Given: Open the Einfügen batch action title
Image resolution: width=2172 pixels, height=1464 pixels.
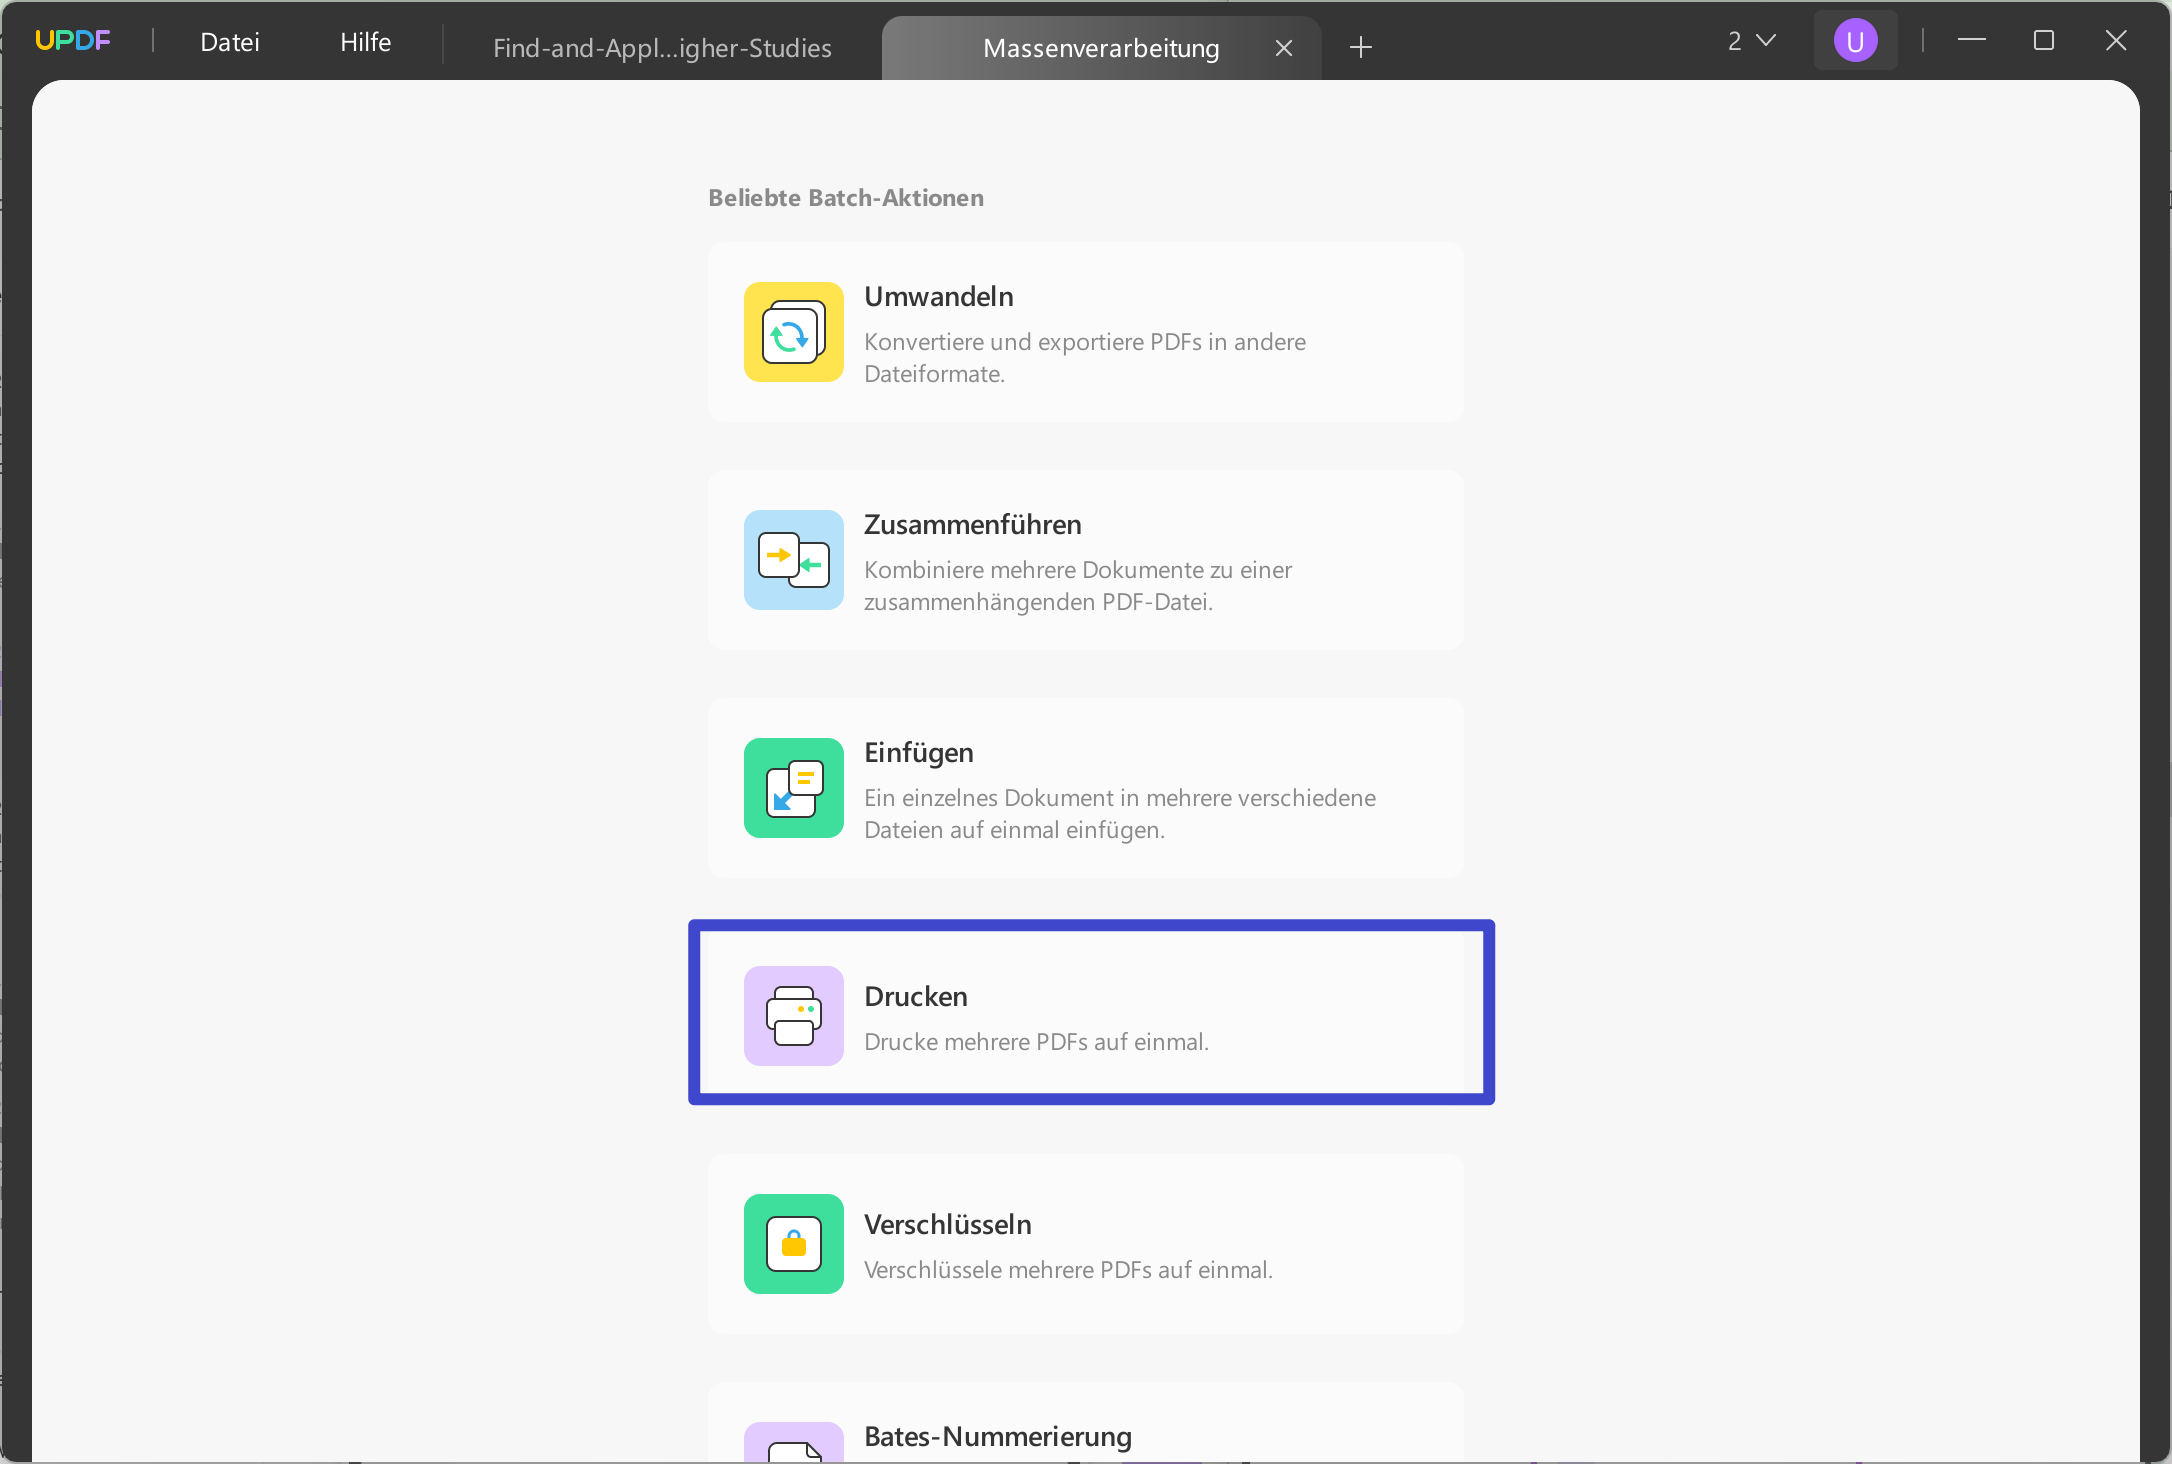Looking at the screenshot, I should click(919, 753).
